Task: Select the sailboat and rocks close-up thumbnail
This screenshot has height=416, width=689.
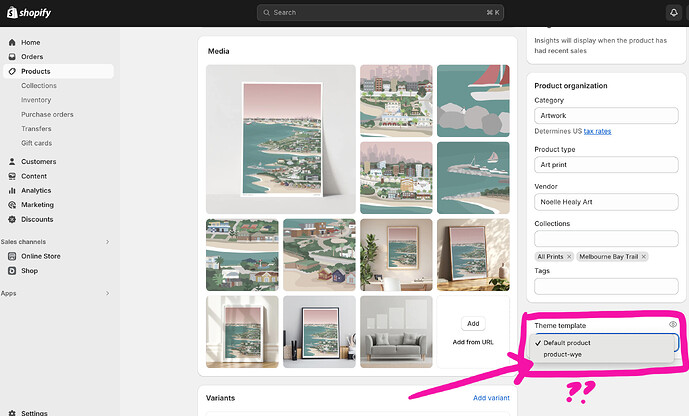Action: pos(473,101)
